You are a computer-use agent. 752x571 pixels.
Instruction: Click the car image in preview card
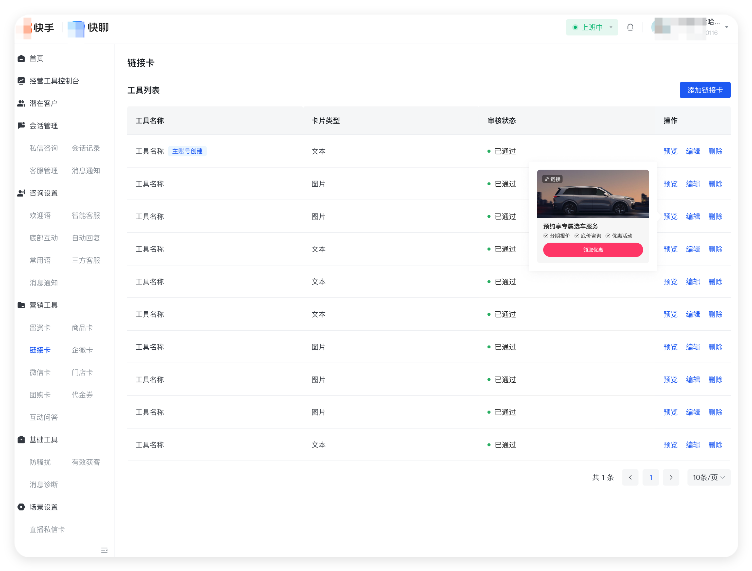(593, 194)
